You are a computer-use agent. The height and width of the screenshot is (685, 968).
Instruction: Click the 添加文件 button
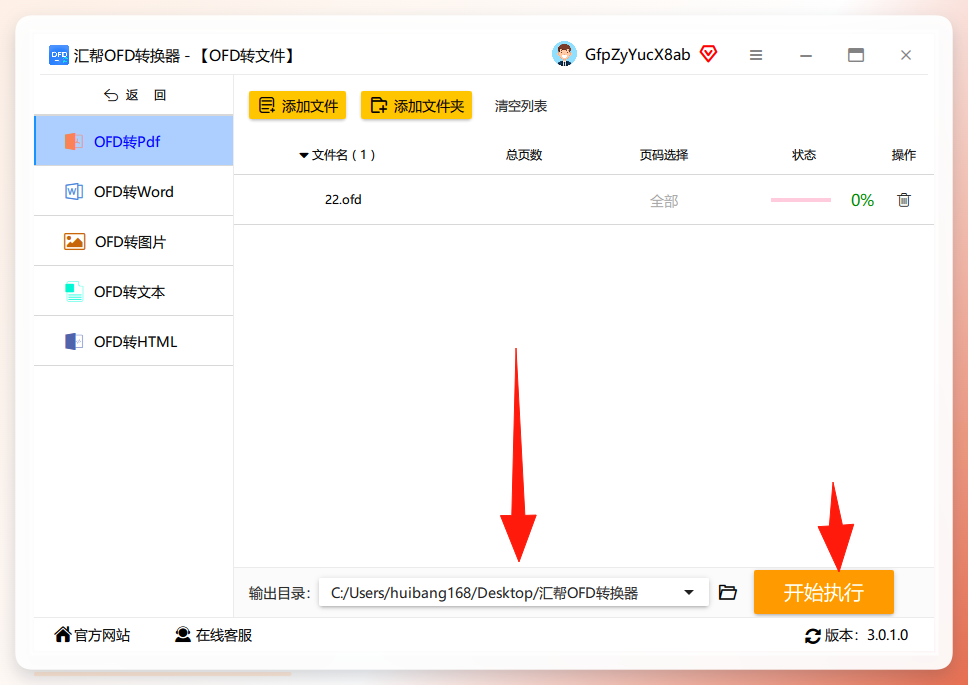(x=298, y=106)
